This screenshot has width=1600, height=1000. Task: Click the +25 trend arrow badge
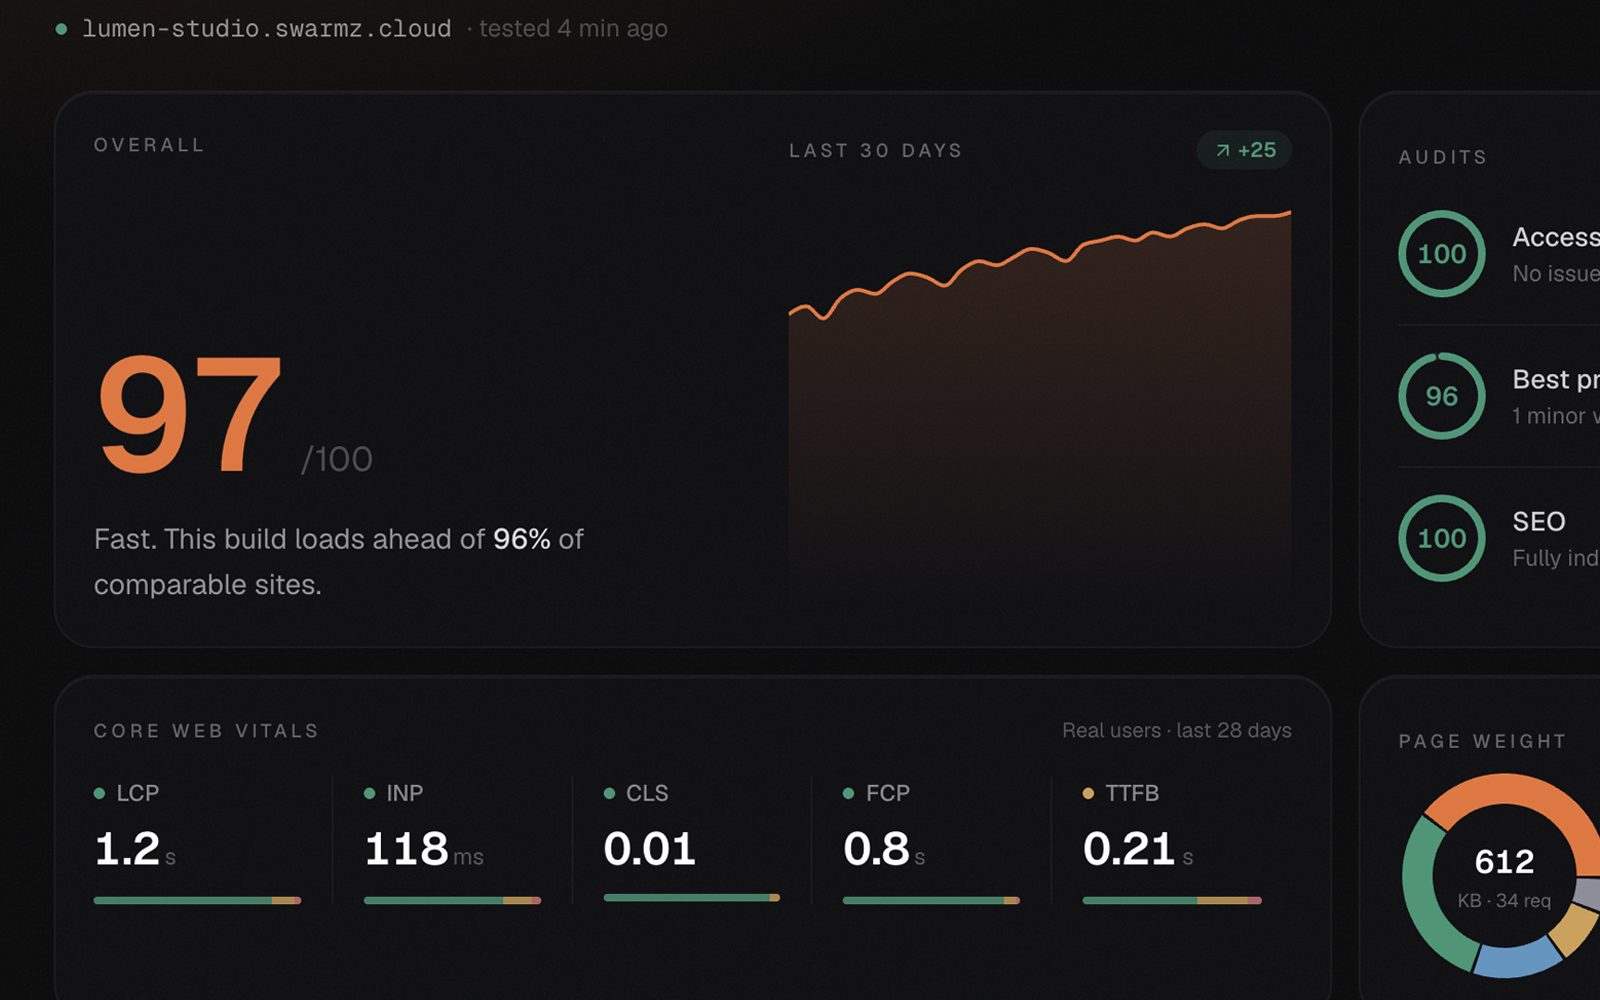click(1244, 150)
